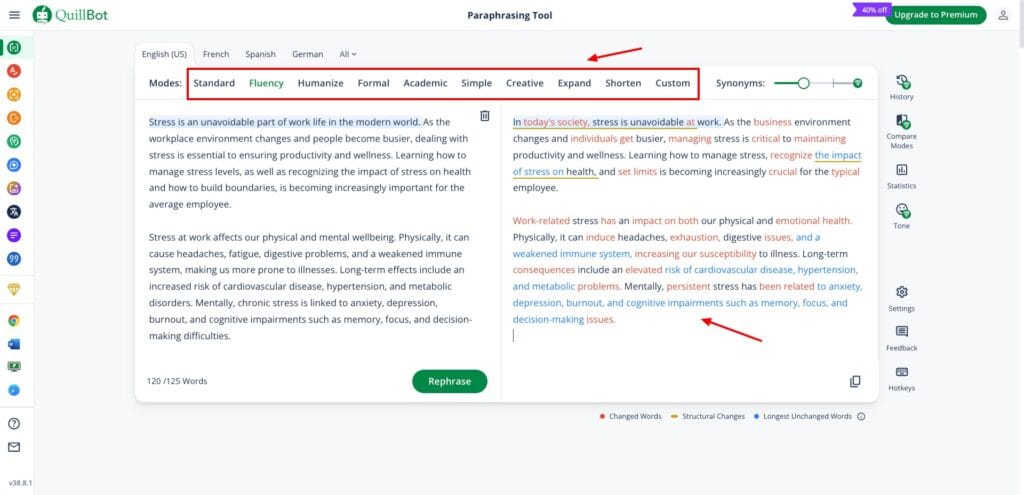The image size is (1024, 495).
Task: Open the green shield sidebar icon
Action: click(14, 141)
